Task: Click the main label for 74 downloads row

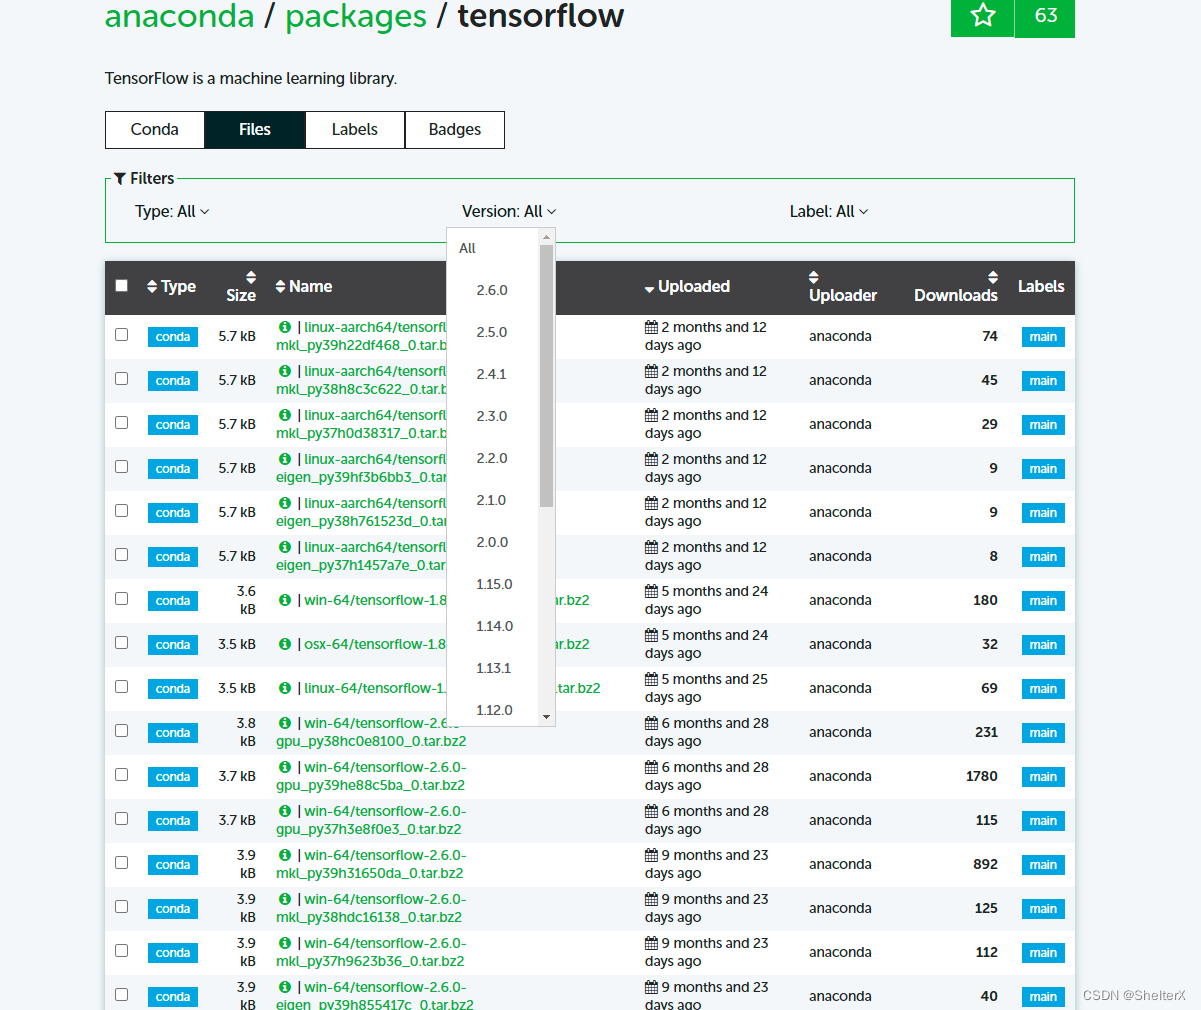Action: click(x=1043, y=337)
